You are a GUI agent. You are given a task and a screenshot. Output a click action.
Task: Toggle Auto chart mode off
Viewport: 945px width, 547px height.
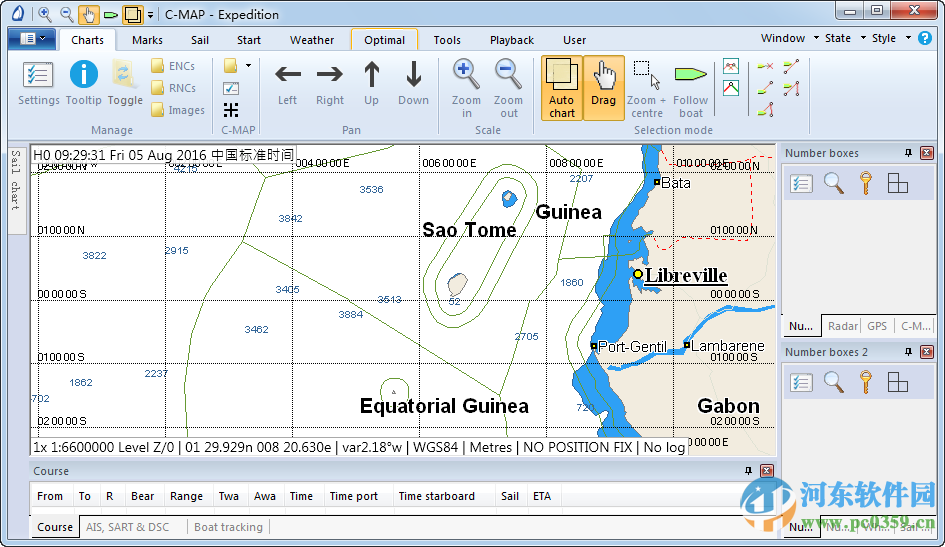click(x=562, y=89)
